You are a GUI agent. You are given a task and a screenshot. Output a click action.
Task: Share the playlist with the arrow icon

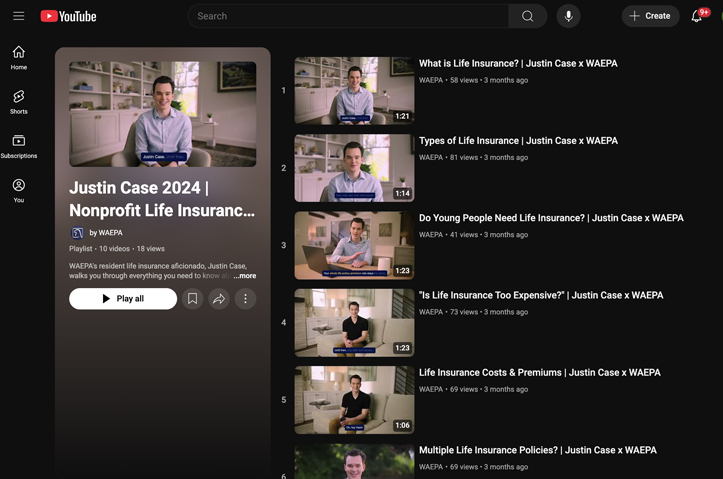[219, 299]
